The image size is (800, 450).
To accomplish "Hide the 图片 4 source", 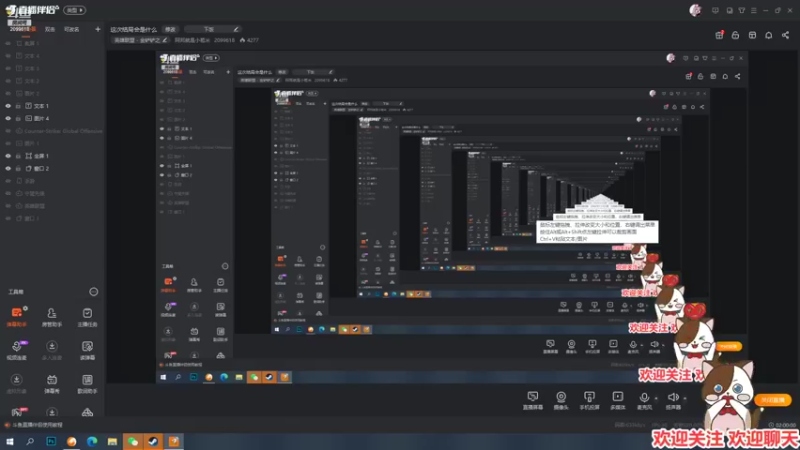I will click(8, 118).
